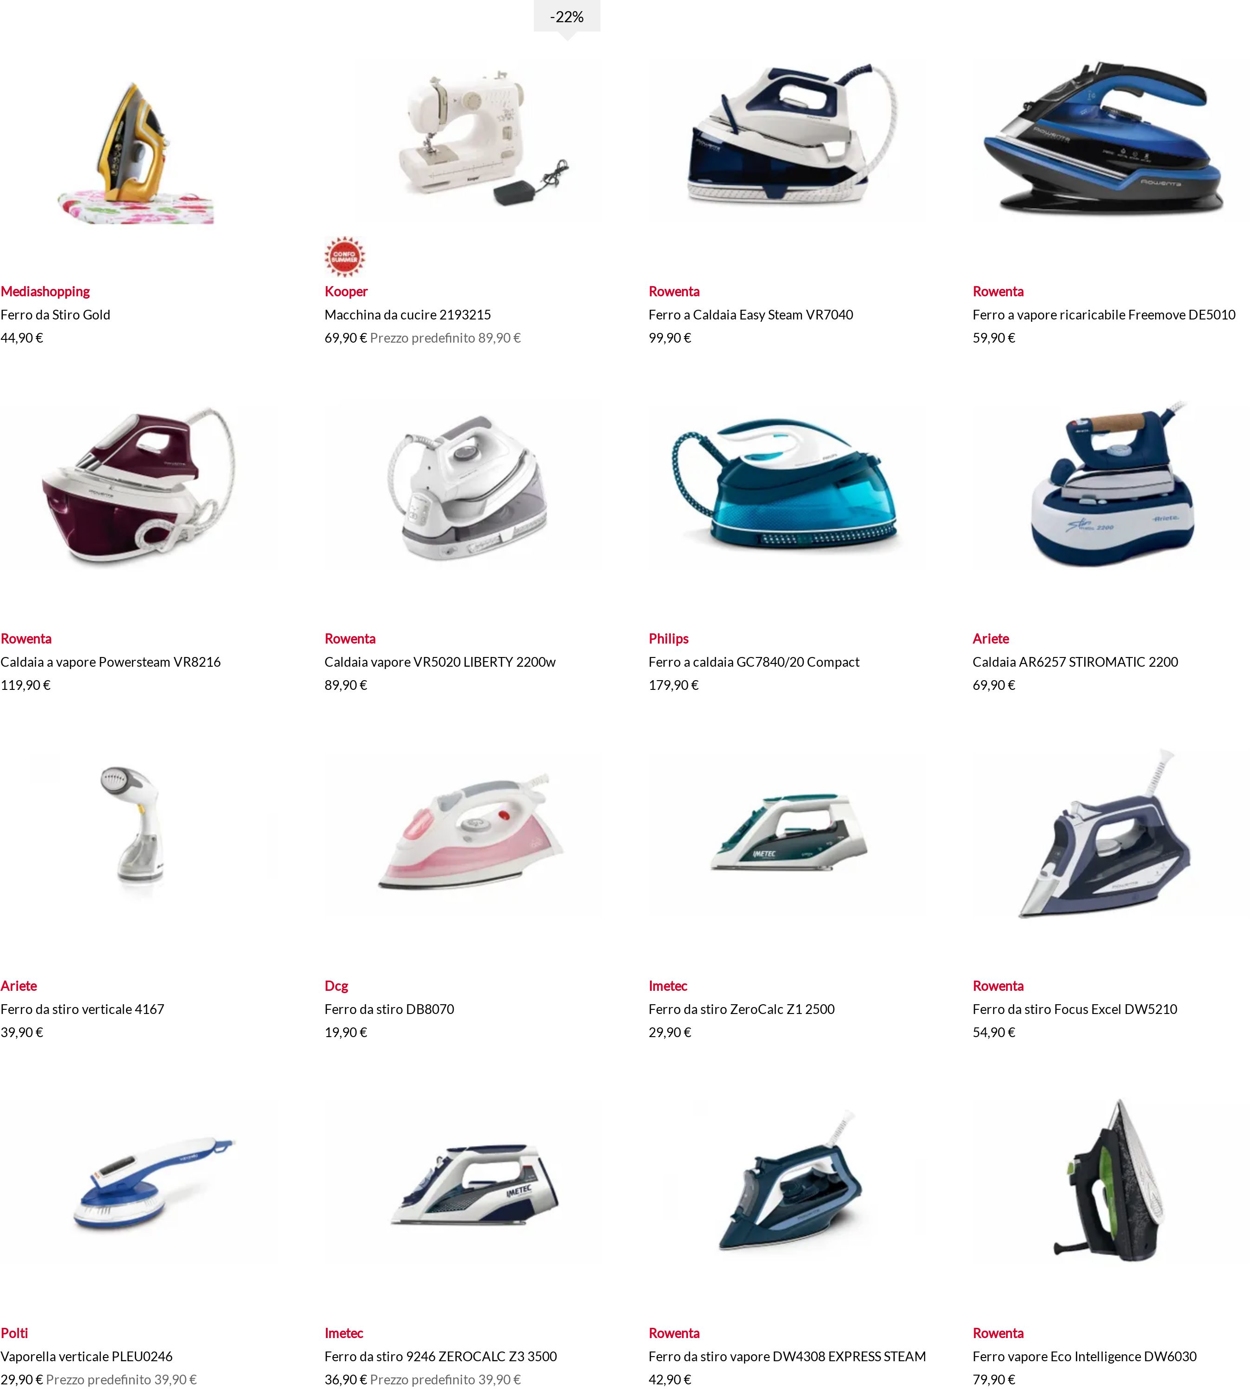View the Philips GC7840/20 Compact iron photo
Viewport: 1250px width, 1389px height.
click(787, 484)
